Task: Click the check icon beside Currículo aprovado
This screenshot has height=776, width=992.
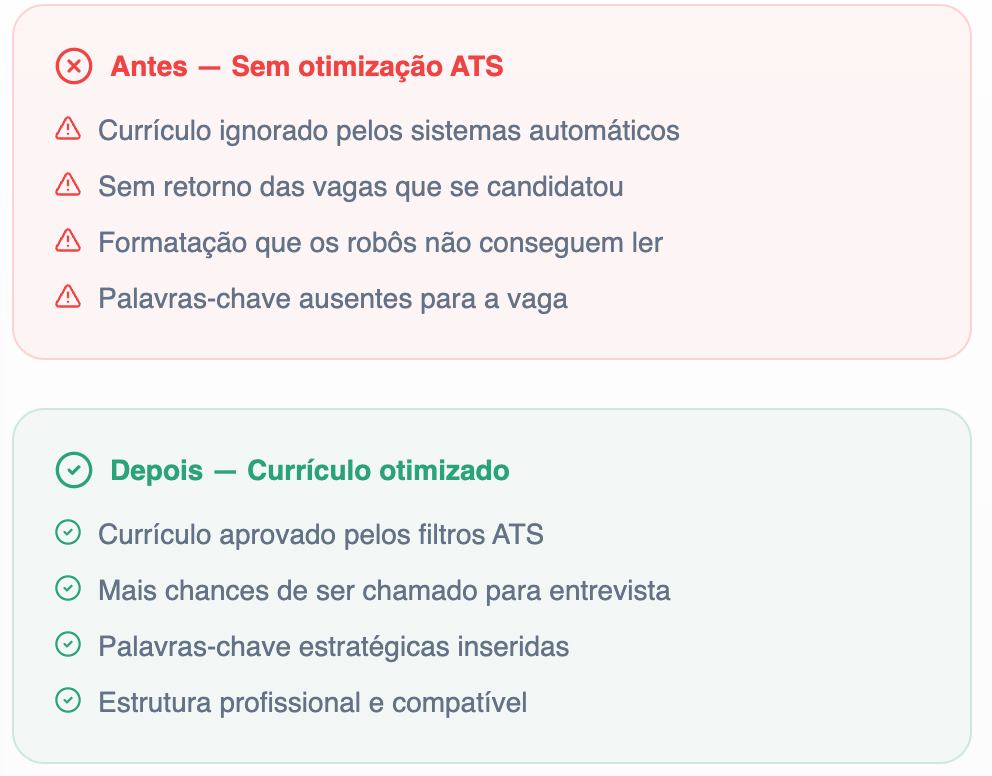Action: point(67,533)
